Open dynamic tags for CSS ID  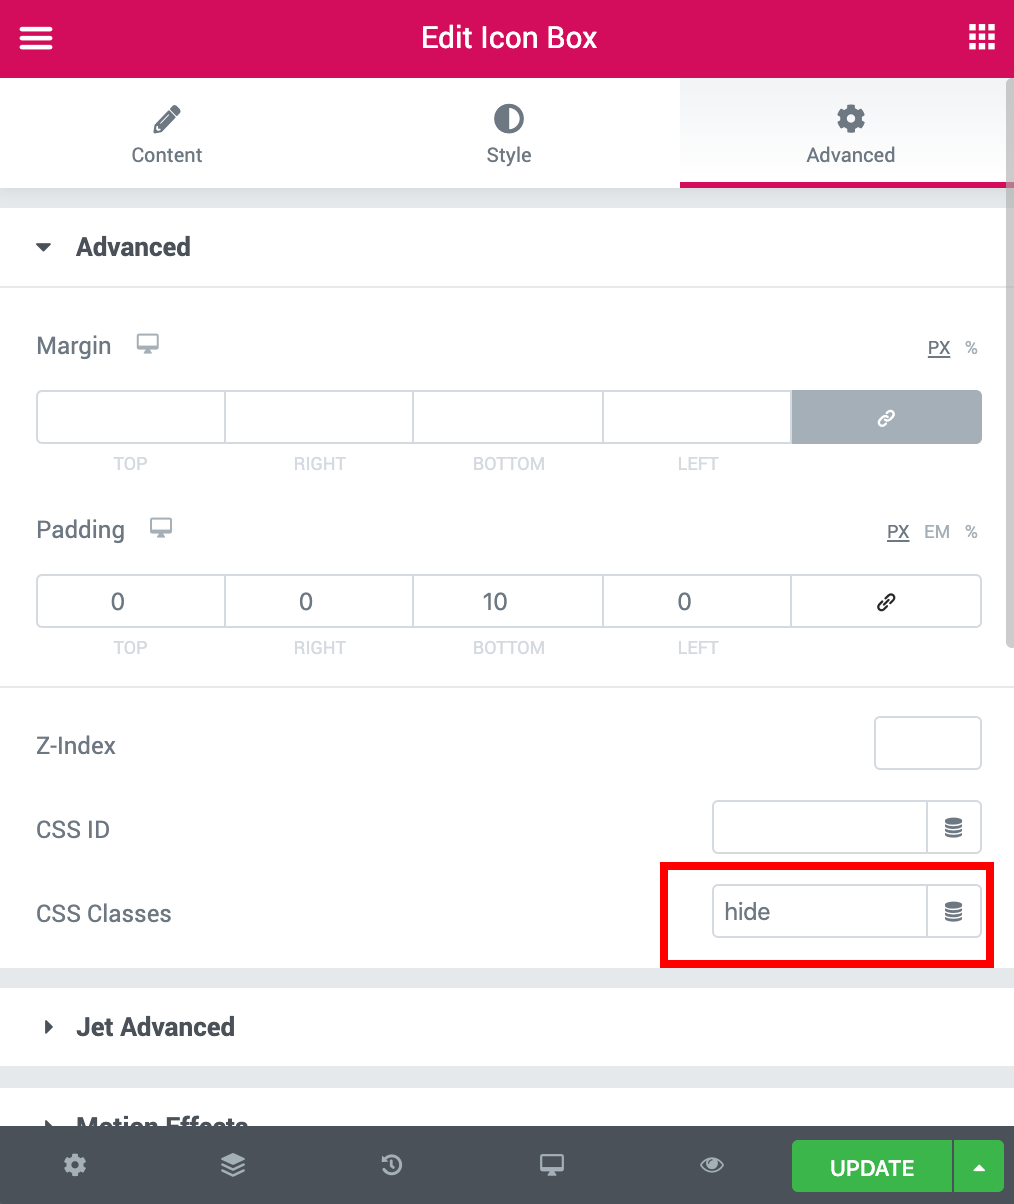point(954,827)
